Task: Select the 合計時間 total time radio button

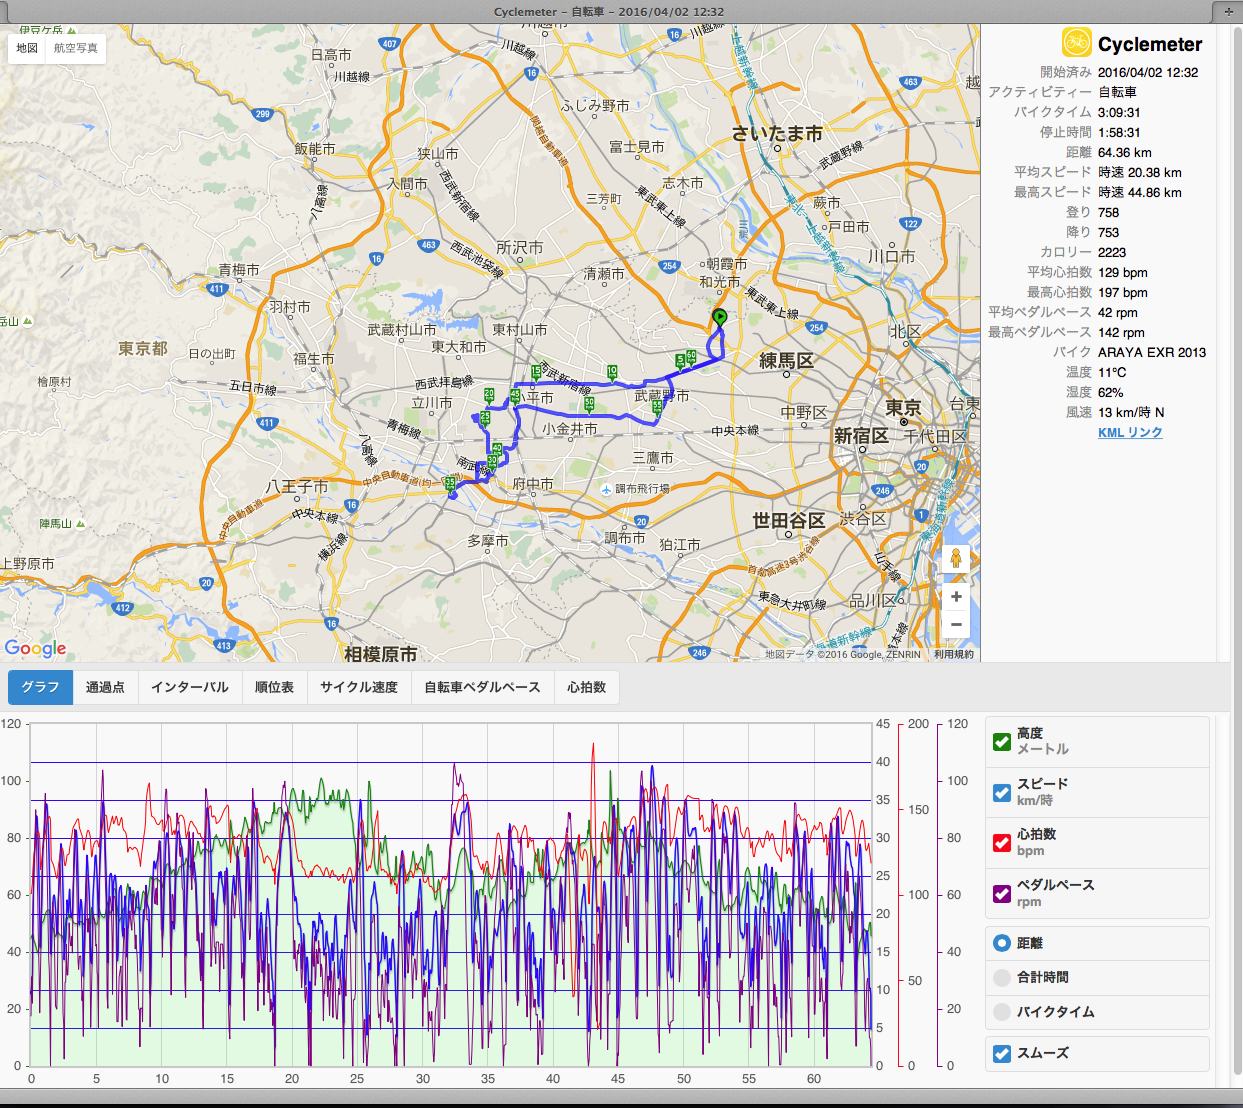Action: pos(1002,977)
